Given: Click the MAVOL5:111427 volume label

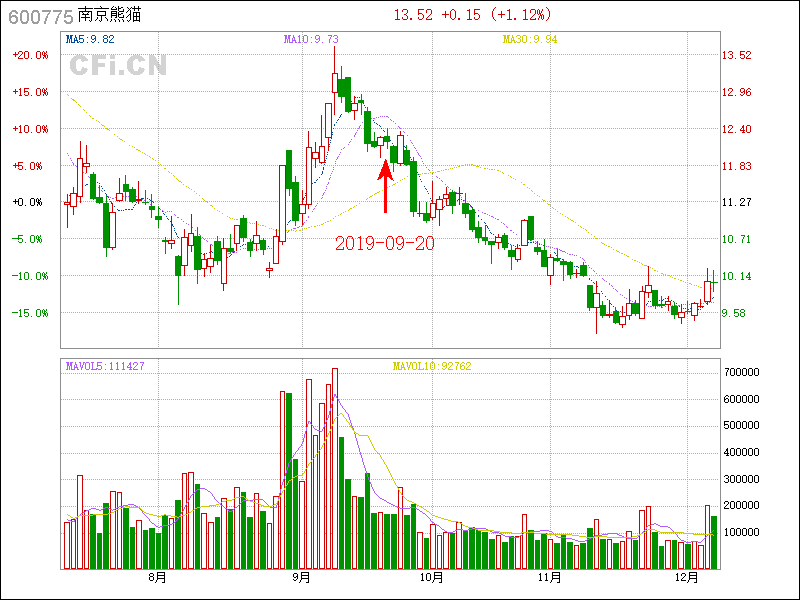Looking at the screenshot, I should (105, 366).
